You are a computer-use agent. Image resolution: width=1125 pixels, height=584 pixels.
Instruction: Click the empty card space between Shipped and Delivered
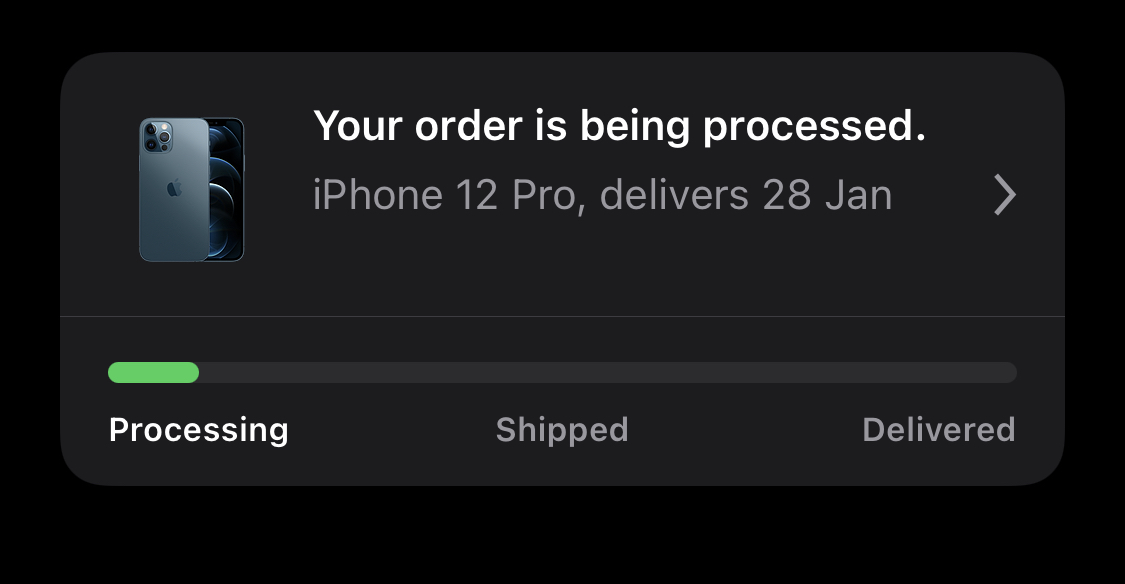(x=745, y=430)
